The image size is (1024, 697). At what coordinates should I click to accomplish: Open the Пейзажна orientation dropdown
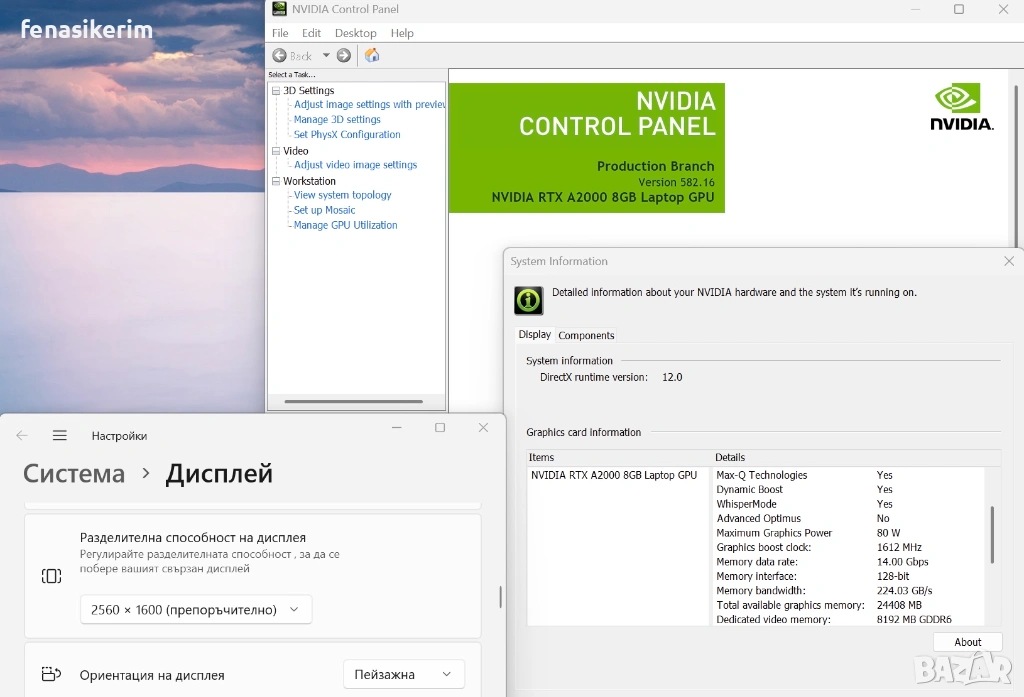coord(404,674)
